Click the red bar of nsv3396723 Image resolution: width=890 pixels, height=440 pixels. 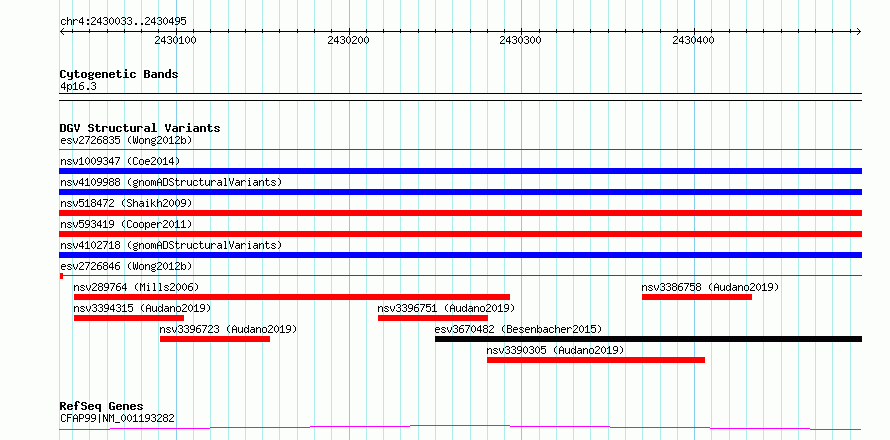pyautogui.click(x=215, y=339)
